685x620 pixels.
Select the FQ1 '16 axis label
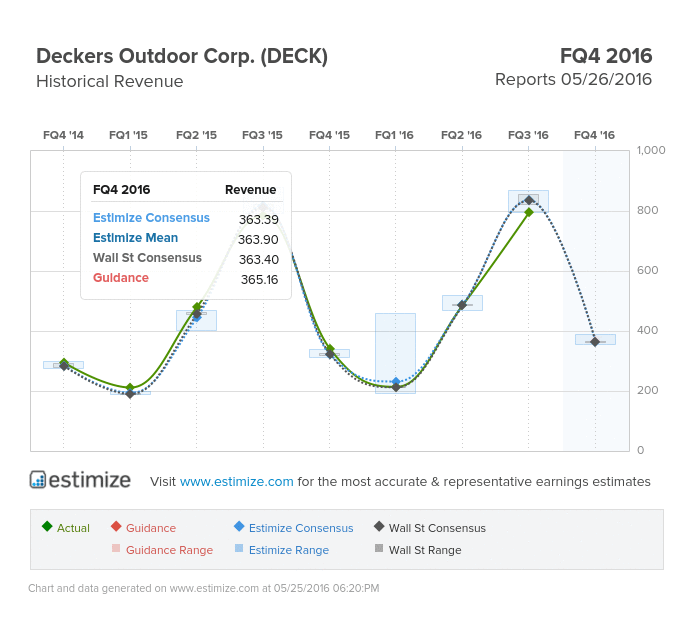(x=394, y=135)
